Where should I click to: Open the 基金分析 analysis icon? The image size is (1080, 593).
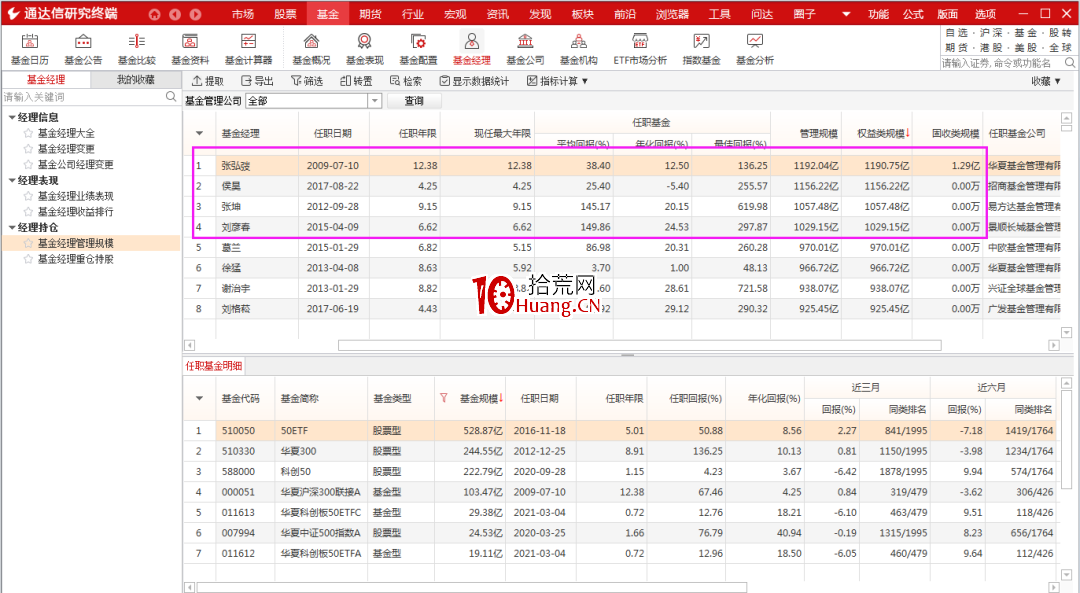click(755, 49)
